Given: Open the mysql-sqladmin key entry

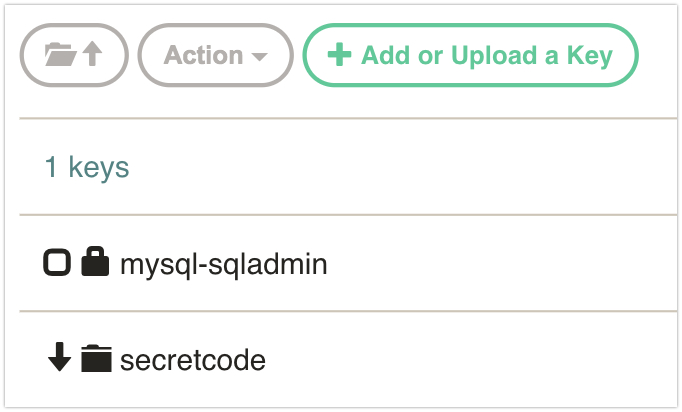Looking at the screenshot, I should [x=224, y=264].
